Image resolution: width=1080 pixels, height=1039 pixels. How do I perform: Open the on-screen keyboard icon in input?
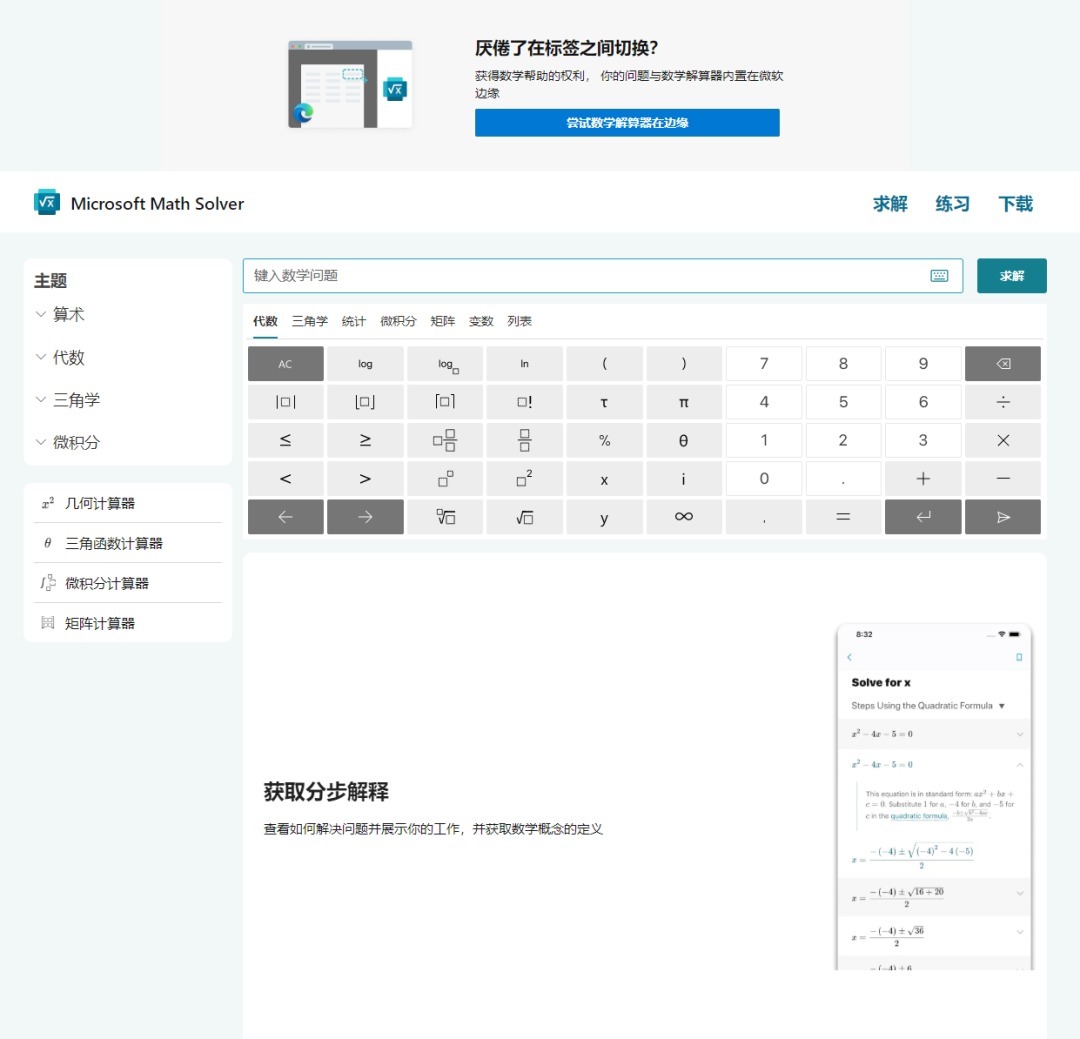(939, 276)
